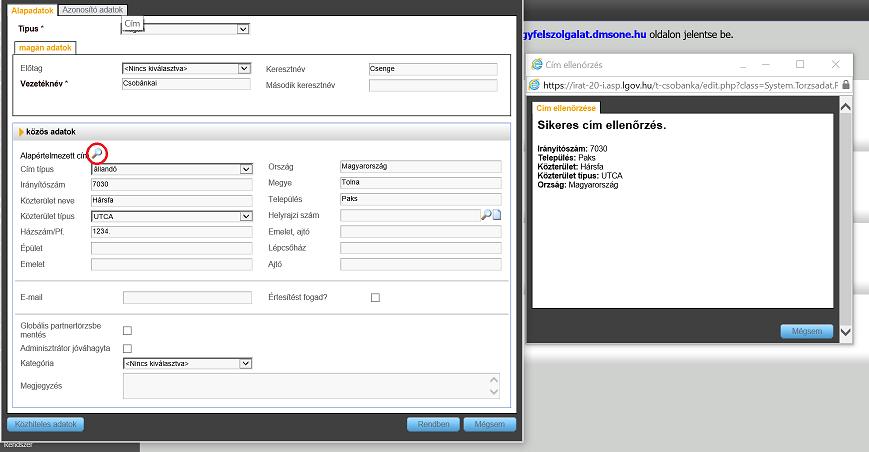Select the Alapadatok tab
Screen dimensions: 869x452
[32, 11]
